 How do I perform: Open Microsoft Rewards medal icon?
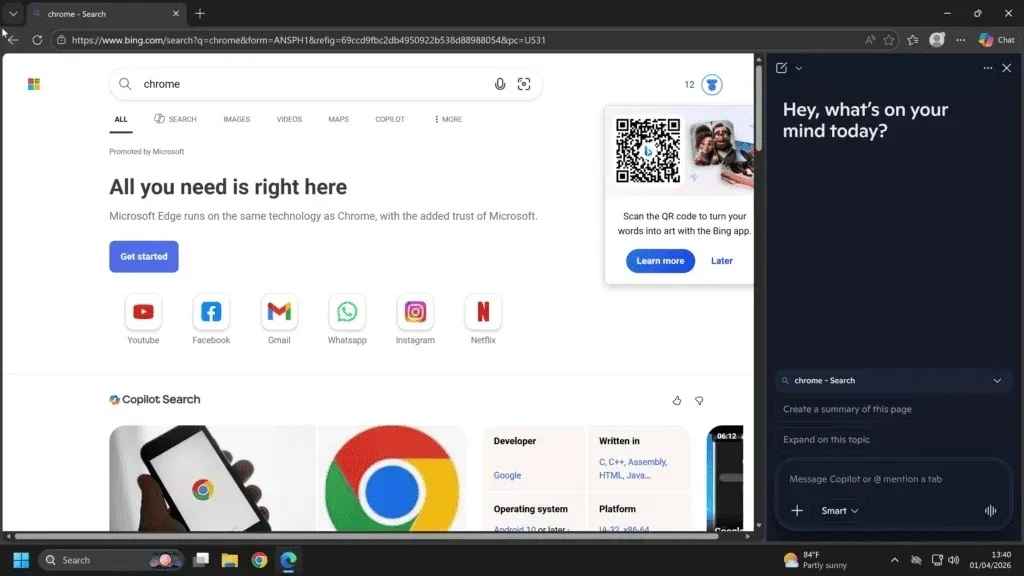712,84
